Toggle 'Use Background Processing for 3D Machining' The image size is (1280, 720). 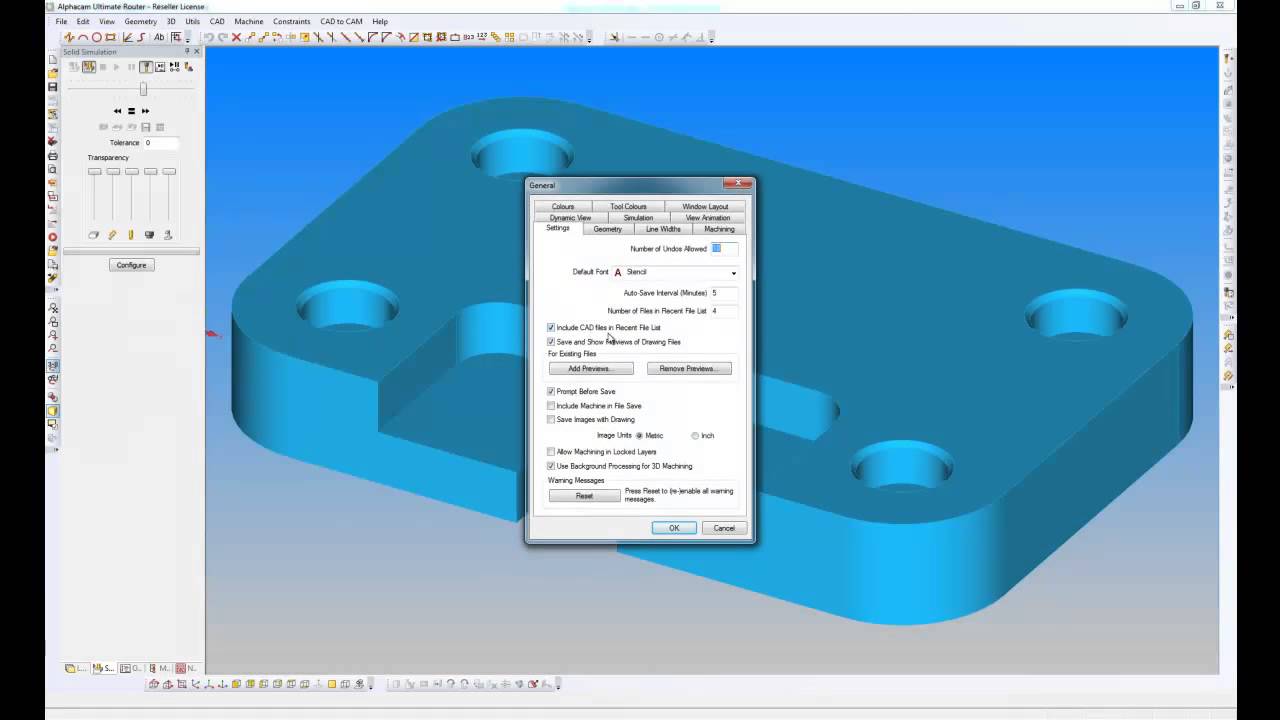(x=551, y=466)
